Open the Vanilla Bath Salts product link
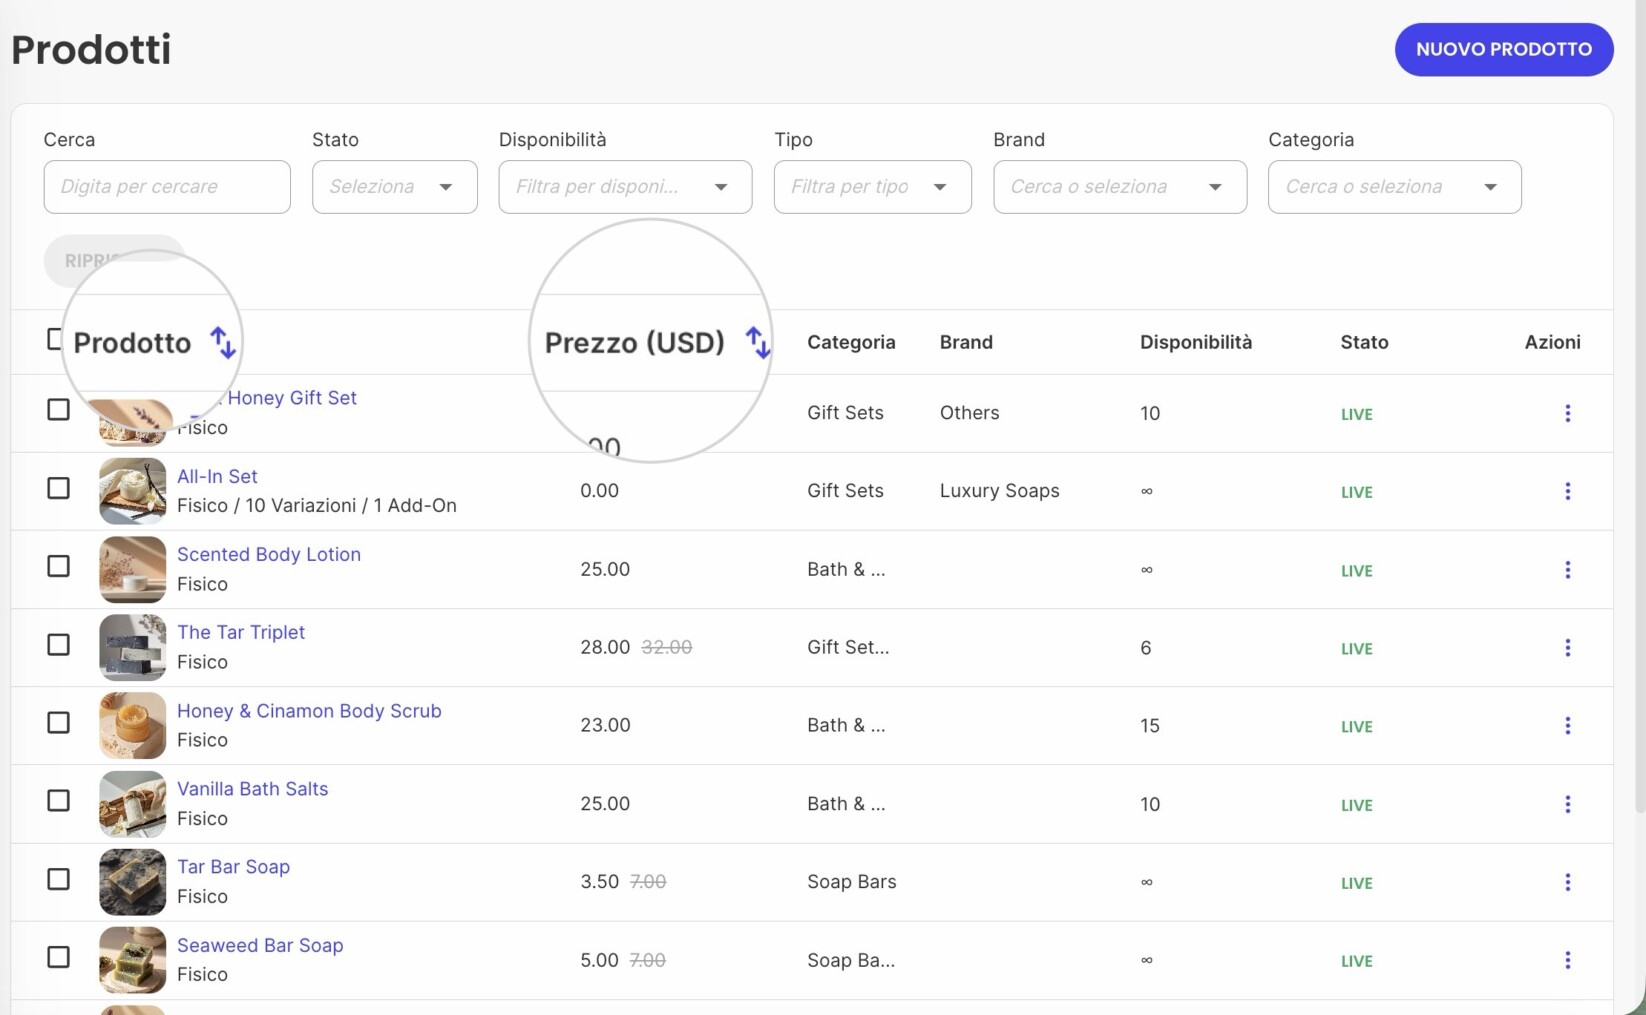 click(x=252, y=789)
